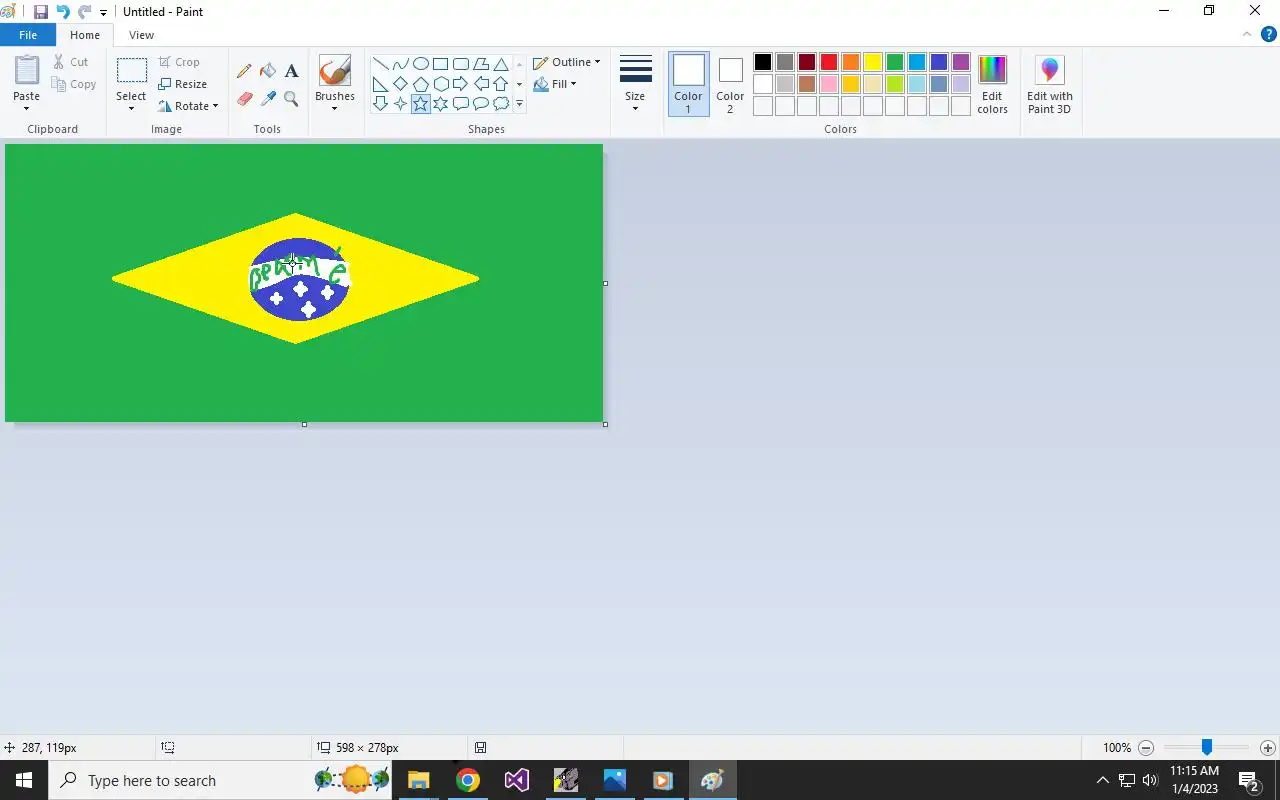The height and width of the screenshot is (800, 1280).
Task: Click the zoom out minus button
Action: point(1146,748)
